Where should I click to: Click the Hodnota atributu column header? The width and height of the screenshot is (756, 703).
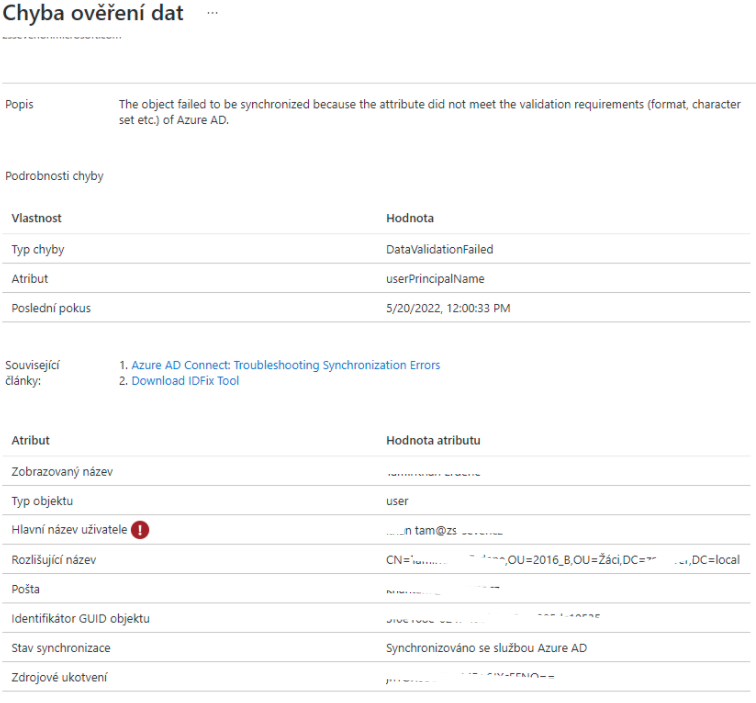click(433, 440)
